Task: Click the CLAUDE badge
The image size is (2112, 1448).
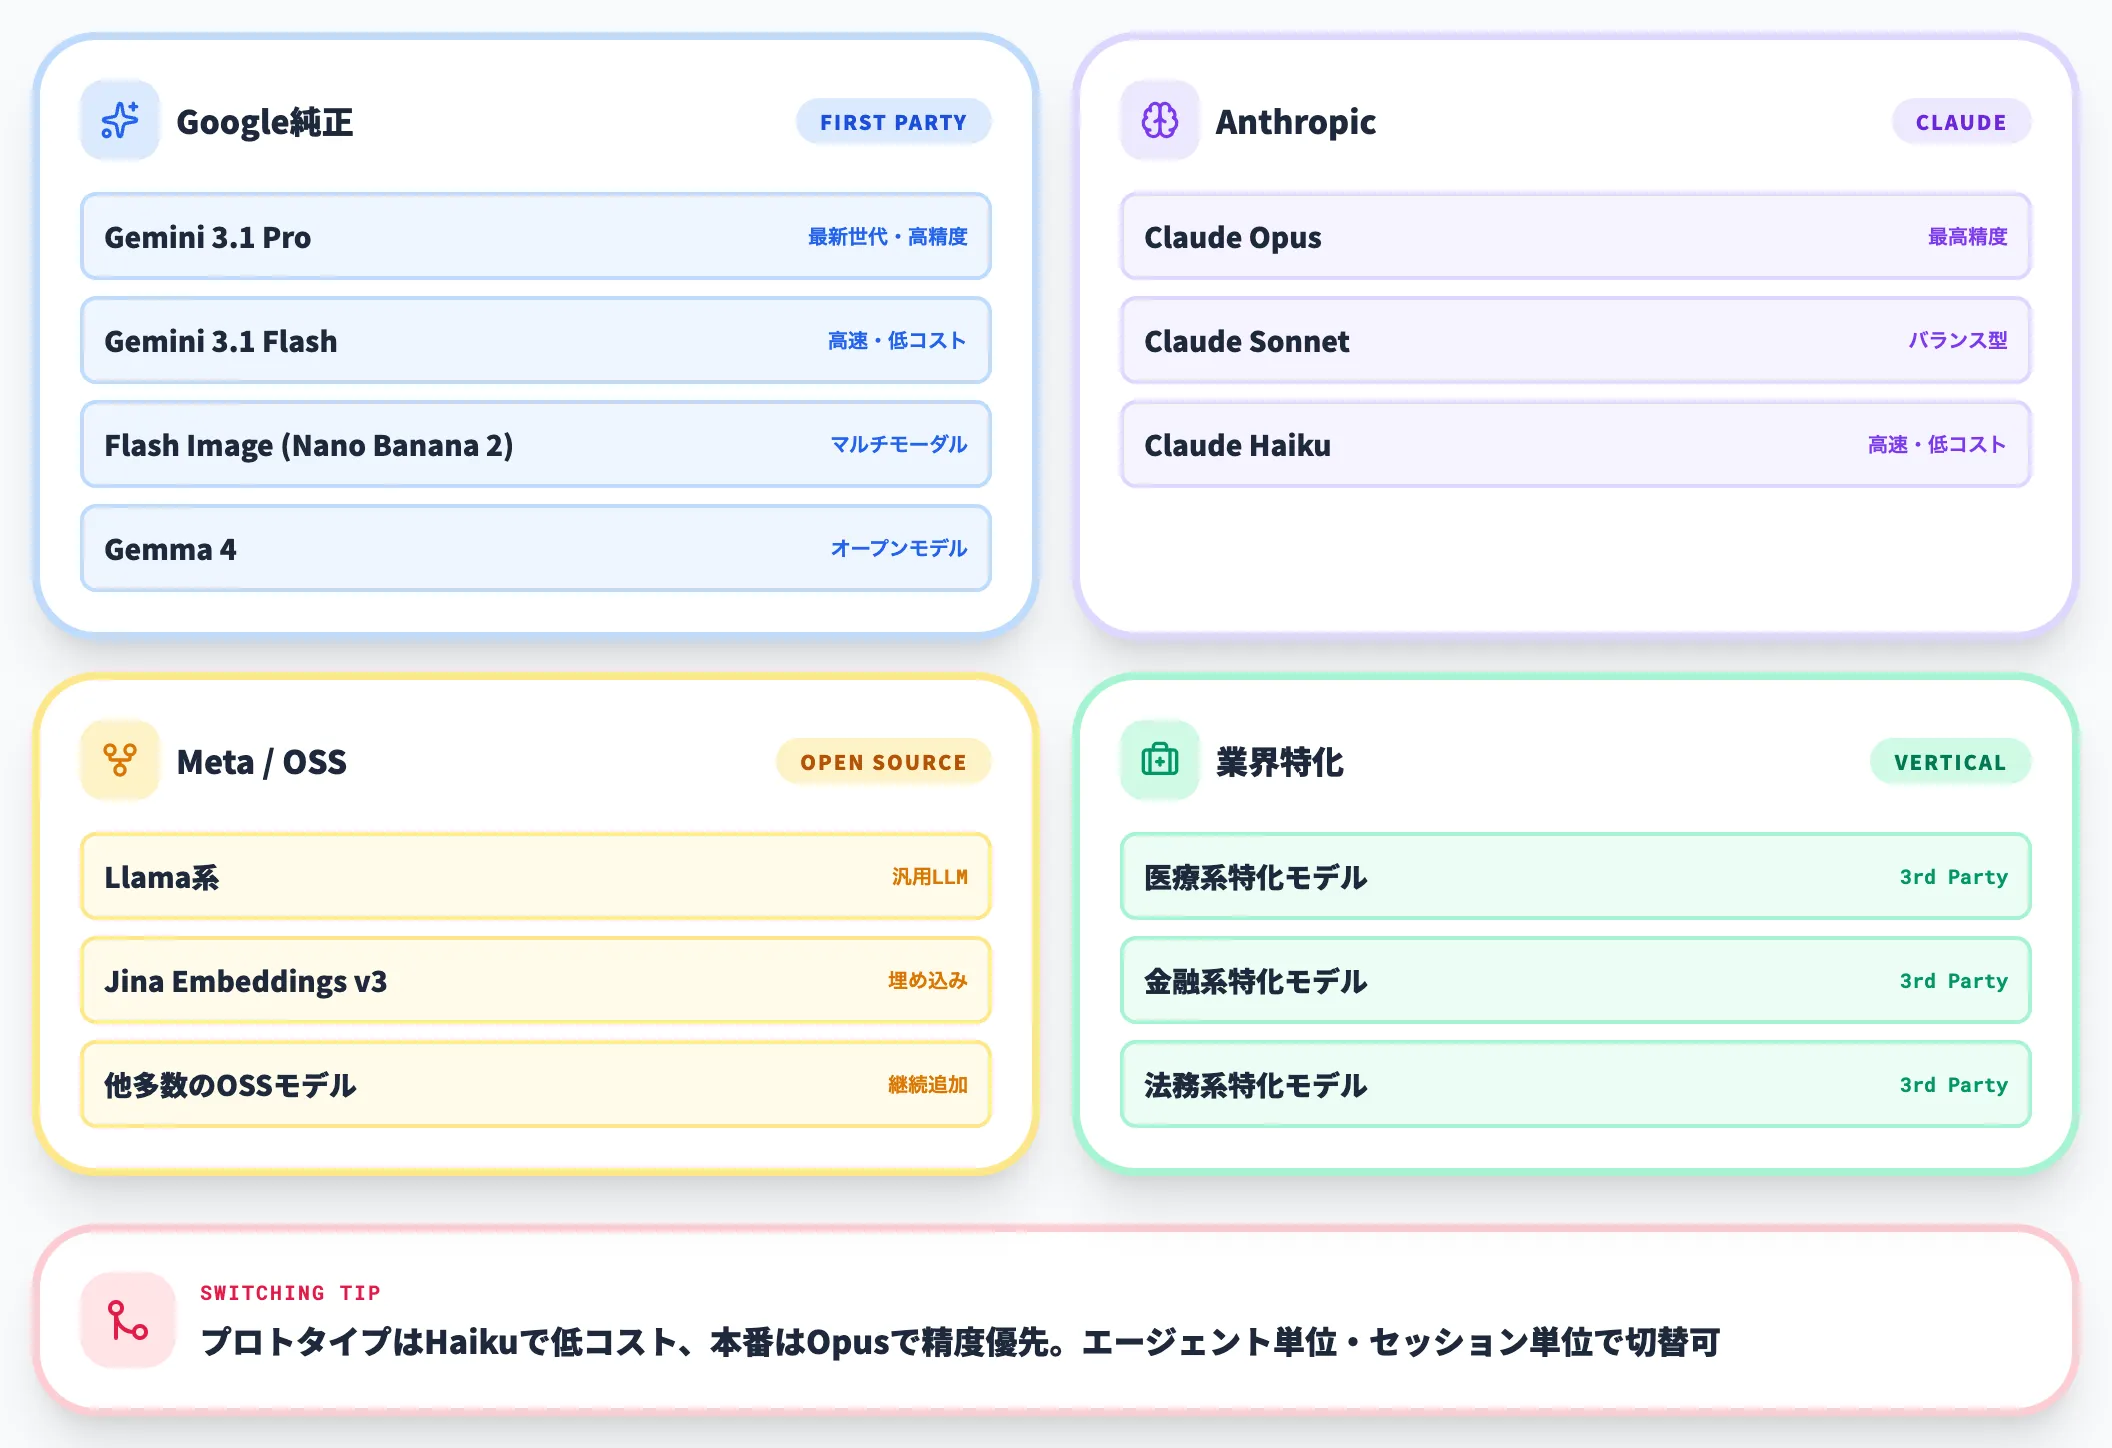Action: pyautogui.click(x=1960, y=122)
